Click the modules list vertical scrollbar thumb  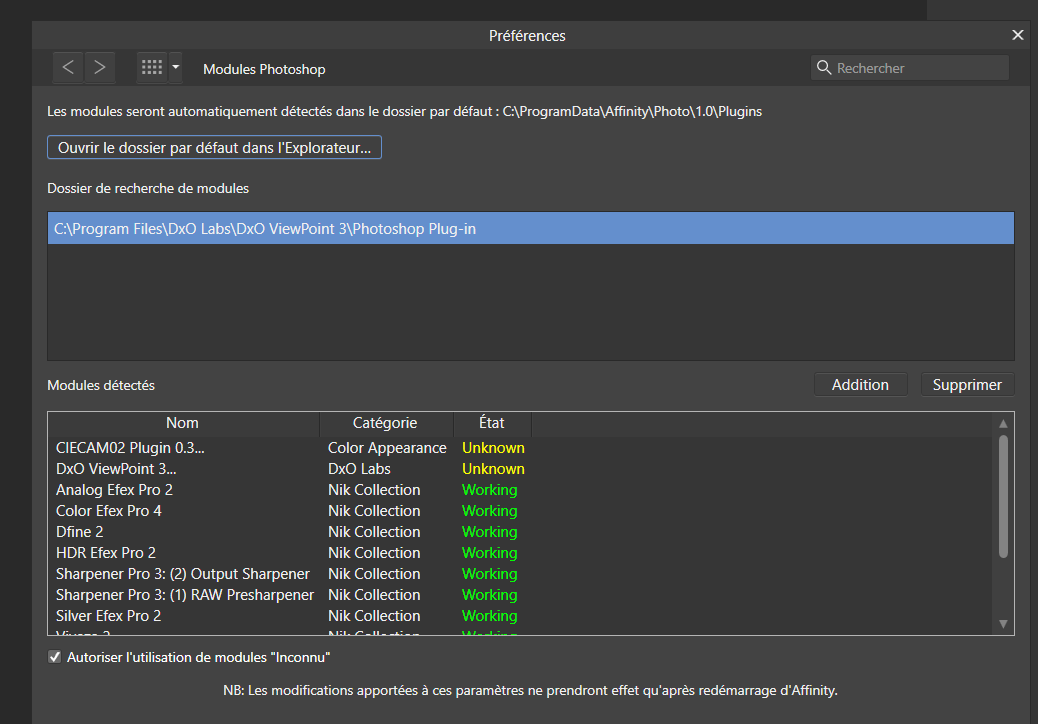point(1003,496)
